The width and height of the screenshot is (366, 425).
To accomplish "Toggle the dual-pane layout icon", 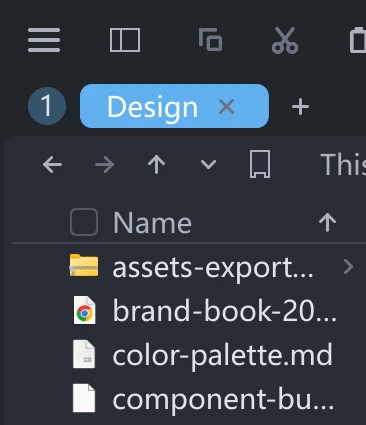I will pyautogui.click(x=125, y=40).
